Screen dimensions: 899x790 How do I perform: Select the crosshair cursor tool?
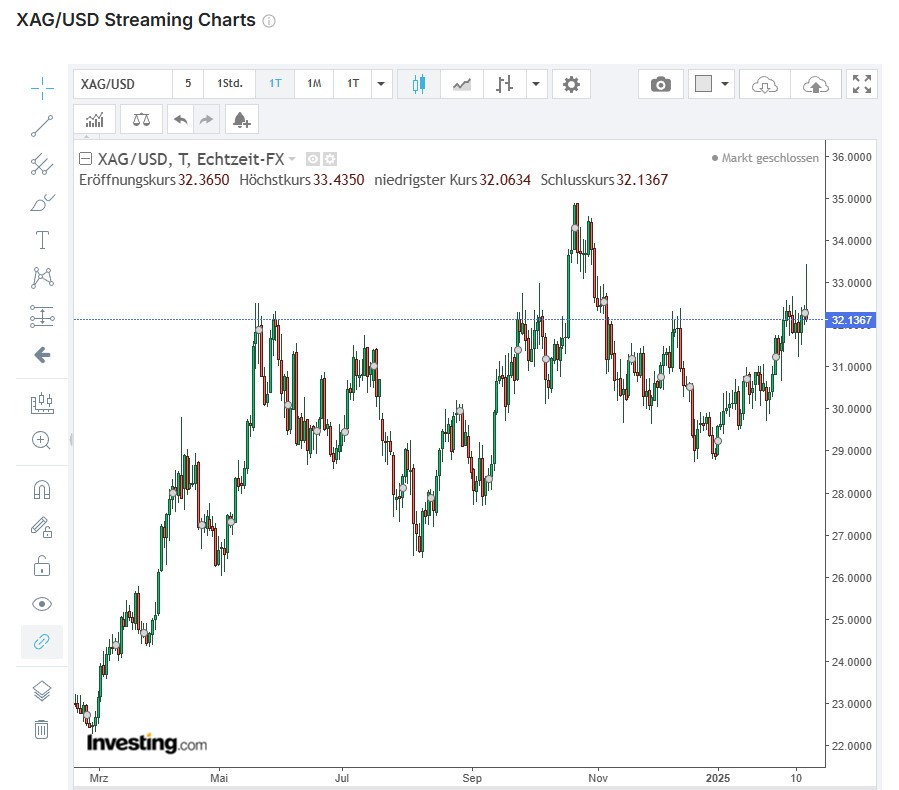(x=42, y=88)
